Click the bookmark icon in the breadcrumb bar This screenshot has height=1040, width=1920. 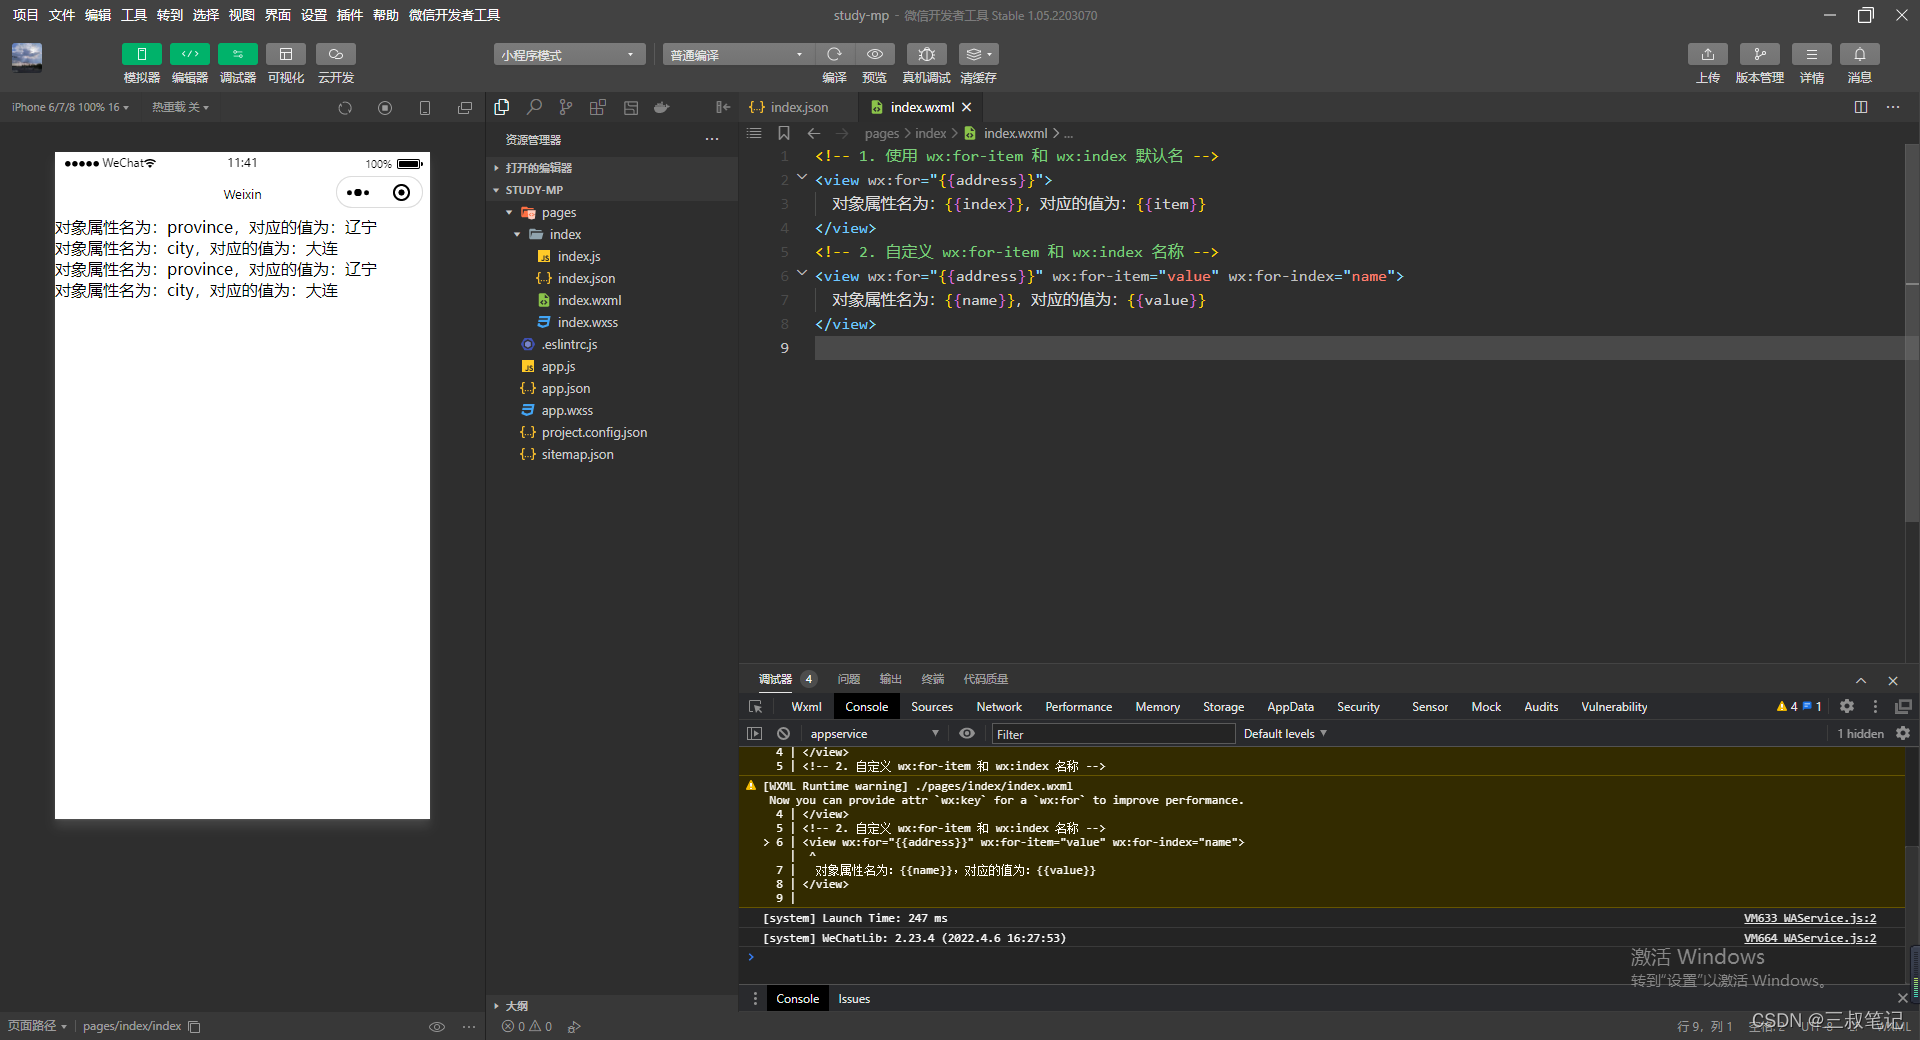tap(784, 133)
